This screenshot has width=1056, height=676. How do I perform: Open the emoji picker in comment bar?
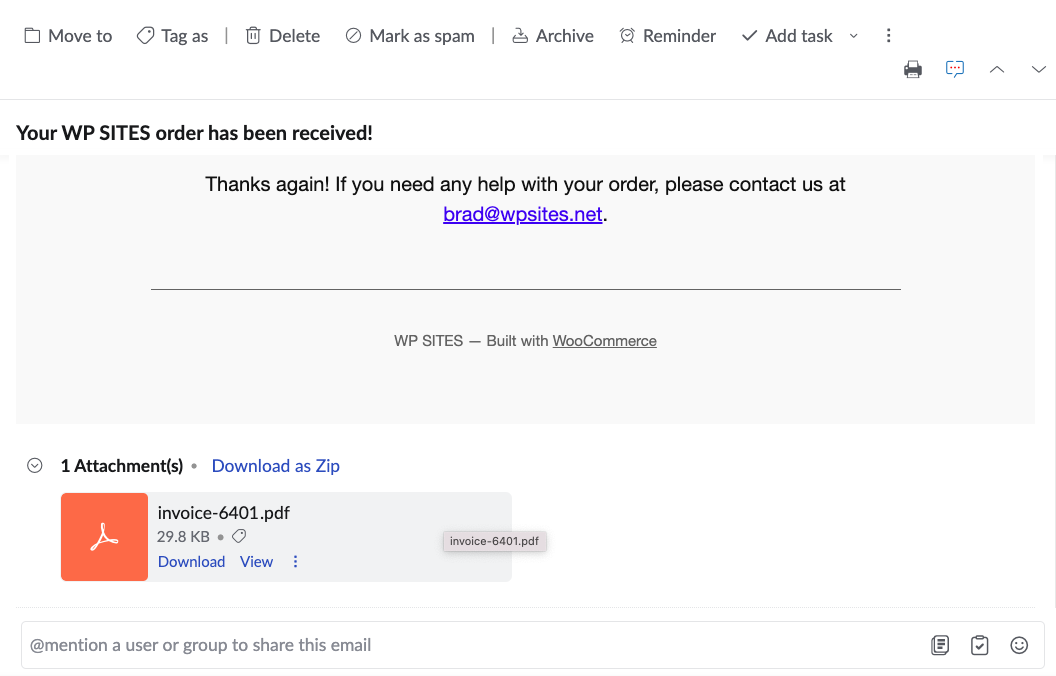(x=1019, y=645)
